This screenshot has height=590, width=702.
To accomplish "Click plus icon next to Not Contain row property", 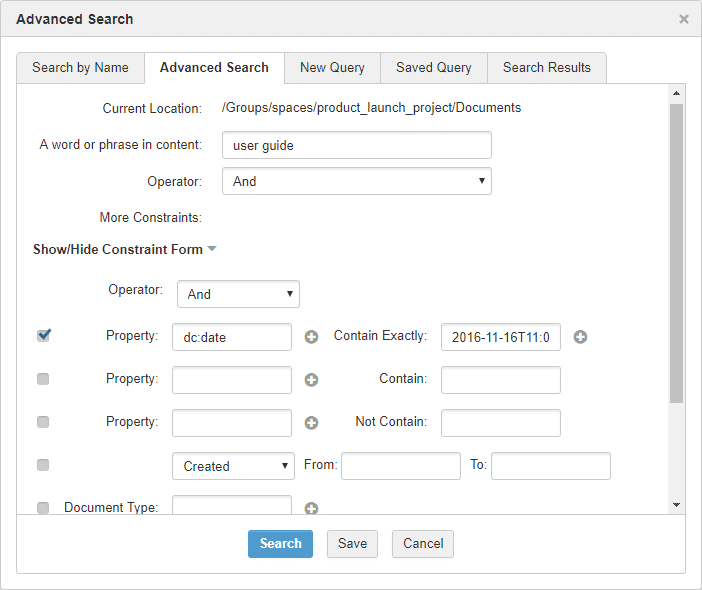I will tap(311, 423).
